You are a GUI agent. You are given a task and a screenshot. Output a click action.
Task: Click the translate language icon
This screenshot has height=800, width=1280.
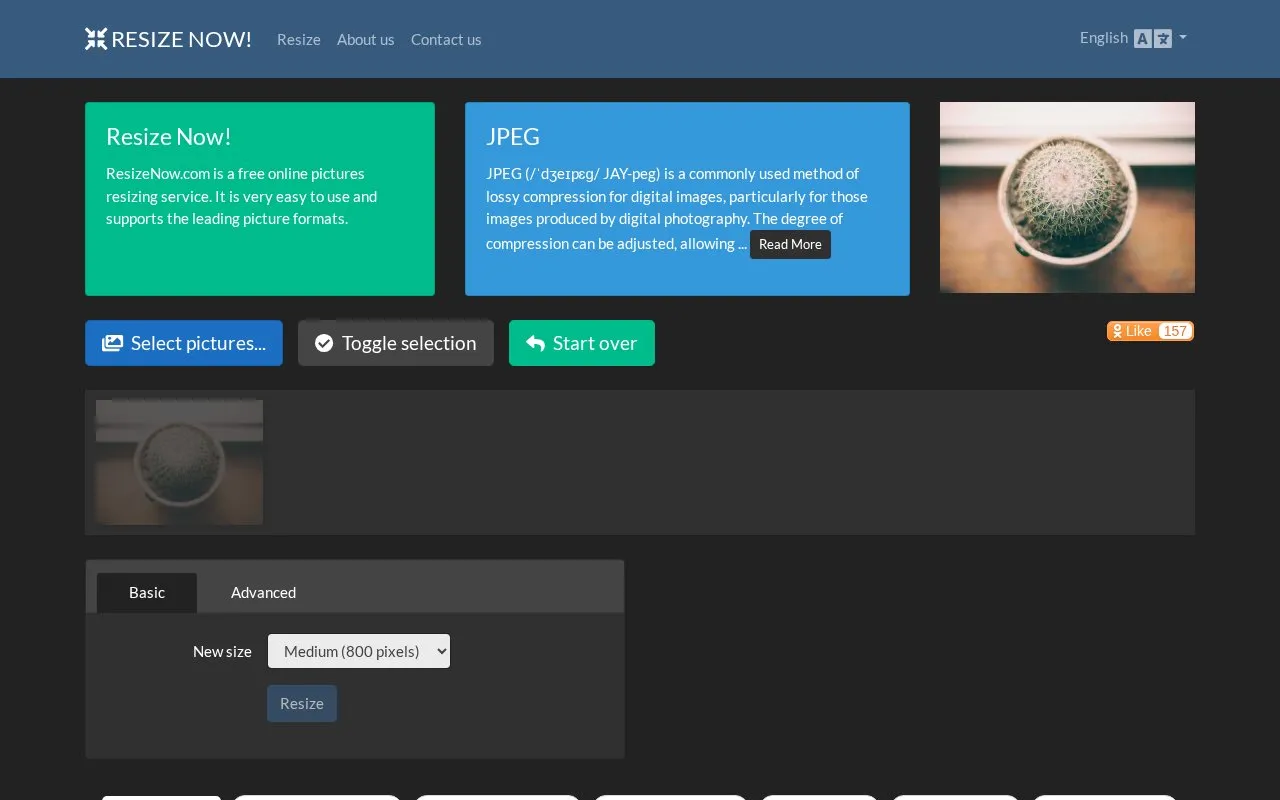[1152, 38]
